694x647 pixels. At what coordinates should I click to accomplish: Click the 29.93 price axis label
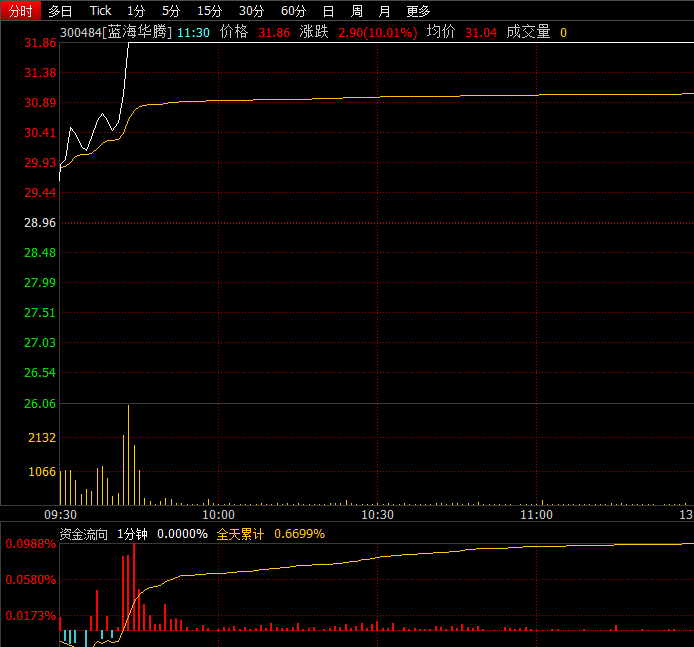[40, 162]
